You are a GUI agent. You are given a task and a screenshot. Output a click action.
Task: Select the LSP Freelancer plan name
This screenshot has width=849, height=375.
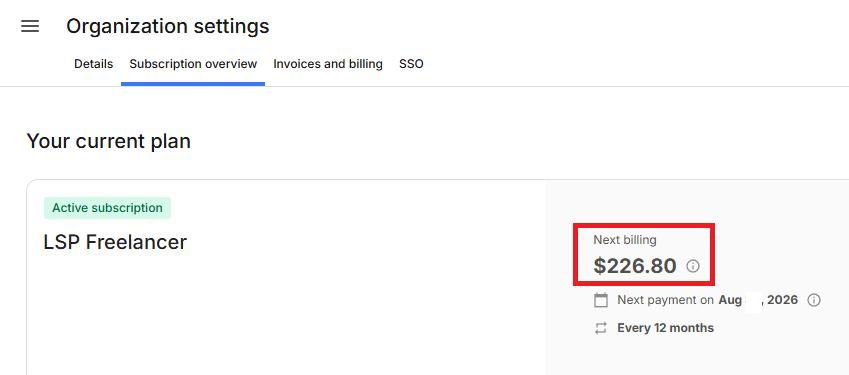point(115,242)
